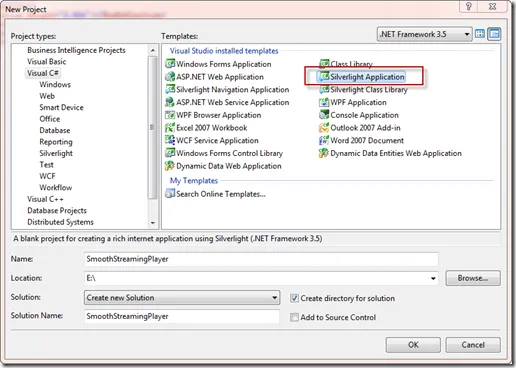
Task: Select the Office project type
Action: pyautogui.click(x=50, y=119)
